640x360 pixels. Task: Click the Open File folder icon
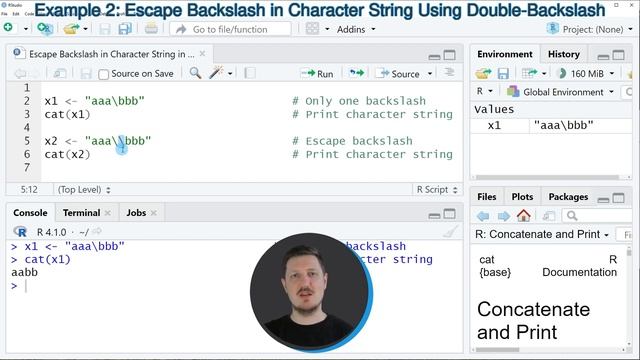[x=71, y=29]
